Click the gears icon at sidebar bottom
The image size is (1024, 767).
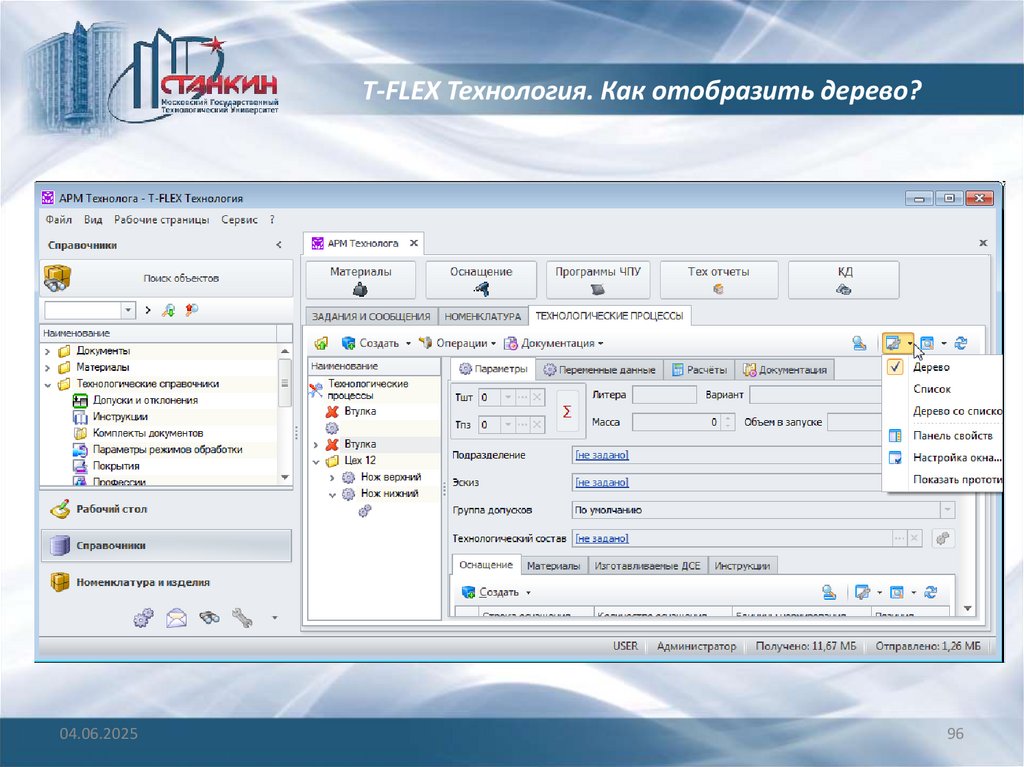pos(144,617)
